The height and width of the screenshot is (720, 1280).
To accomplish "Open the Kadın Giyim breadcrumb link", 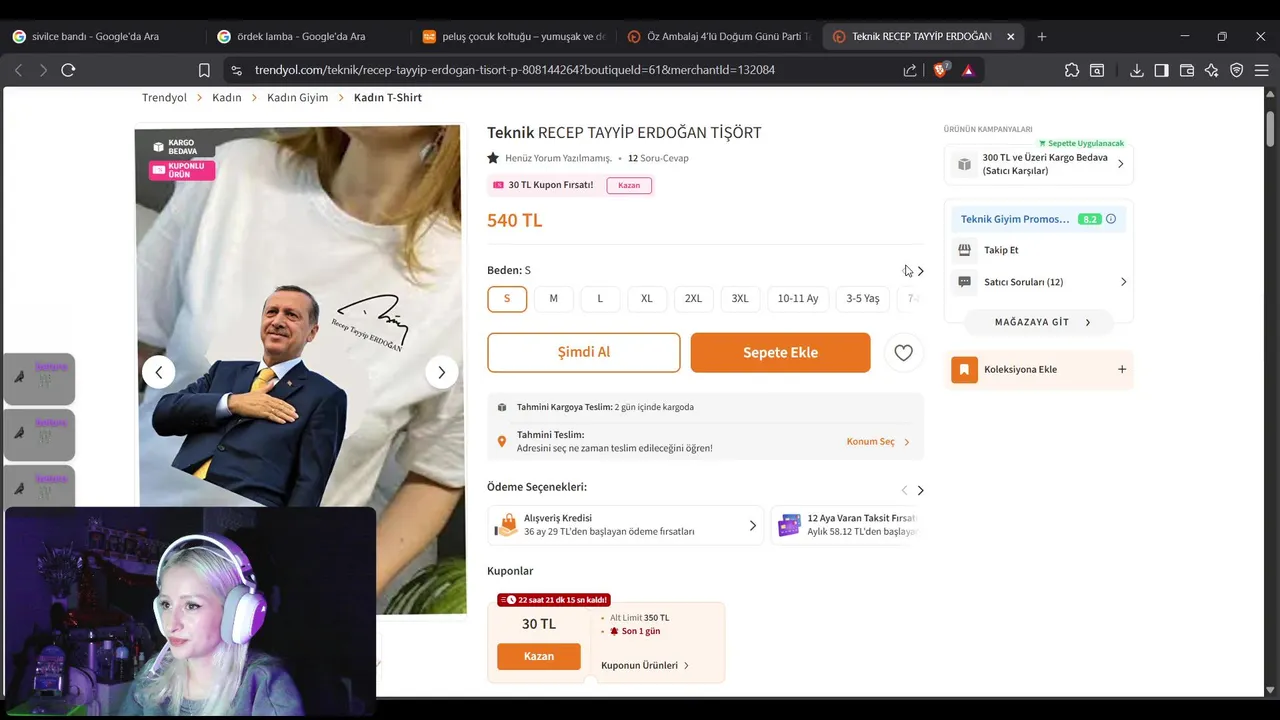I will pyautogui.click(x=297, y=97).
